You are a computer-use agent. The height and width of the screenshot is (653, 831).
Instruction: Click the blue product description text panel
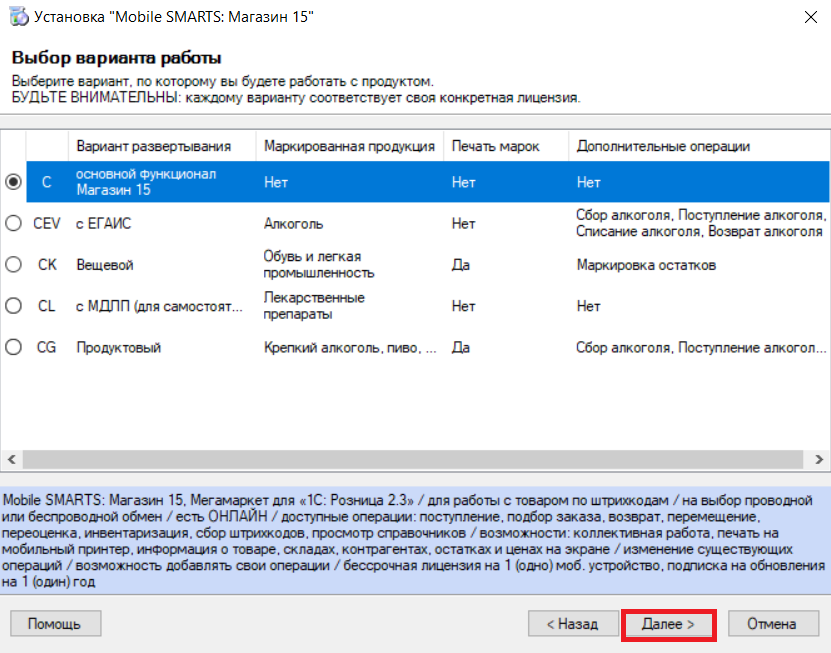click(415, 541)
